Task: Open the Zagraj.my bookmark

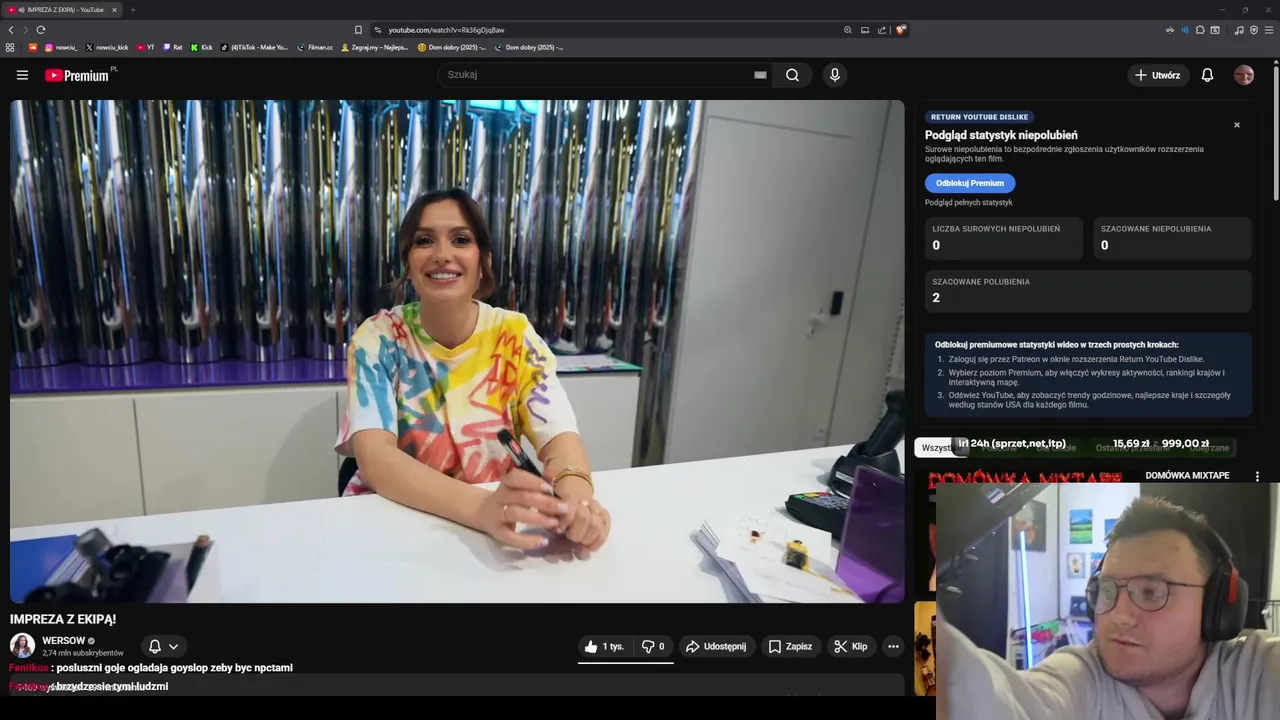Action: coord(375,47)
